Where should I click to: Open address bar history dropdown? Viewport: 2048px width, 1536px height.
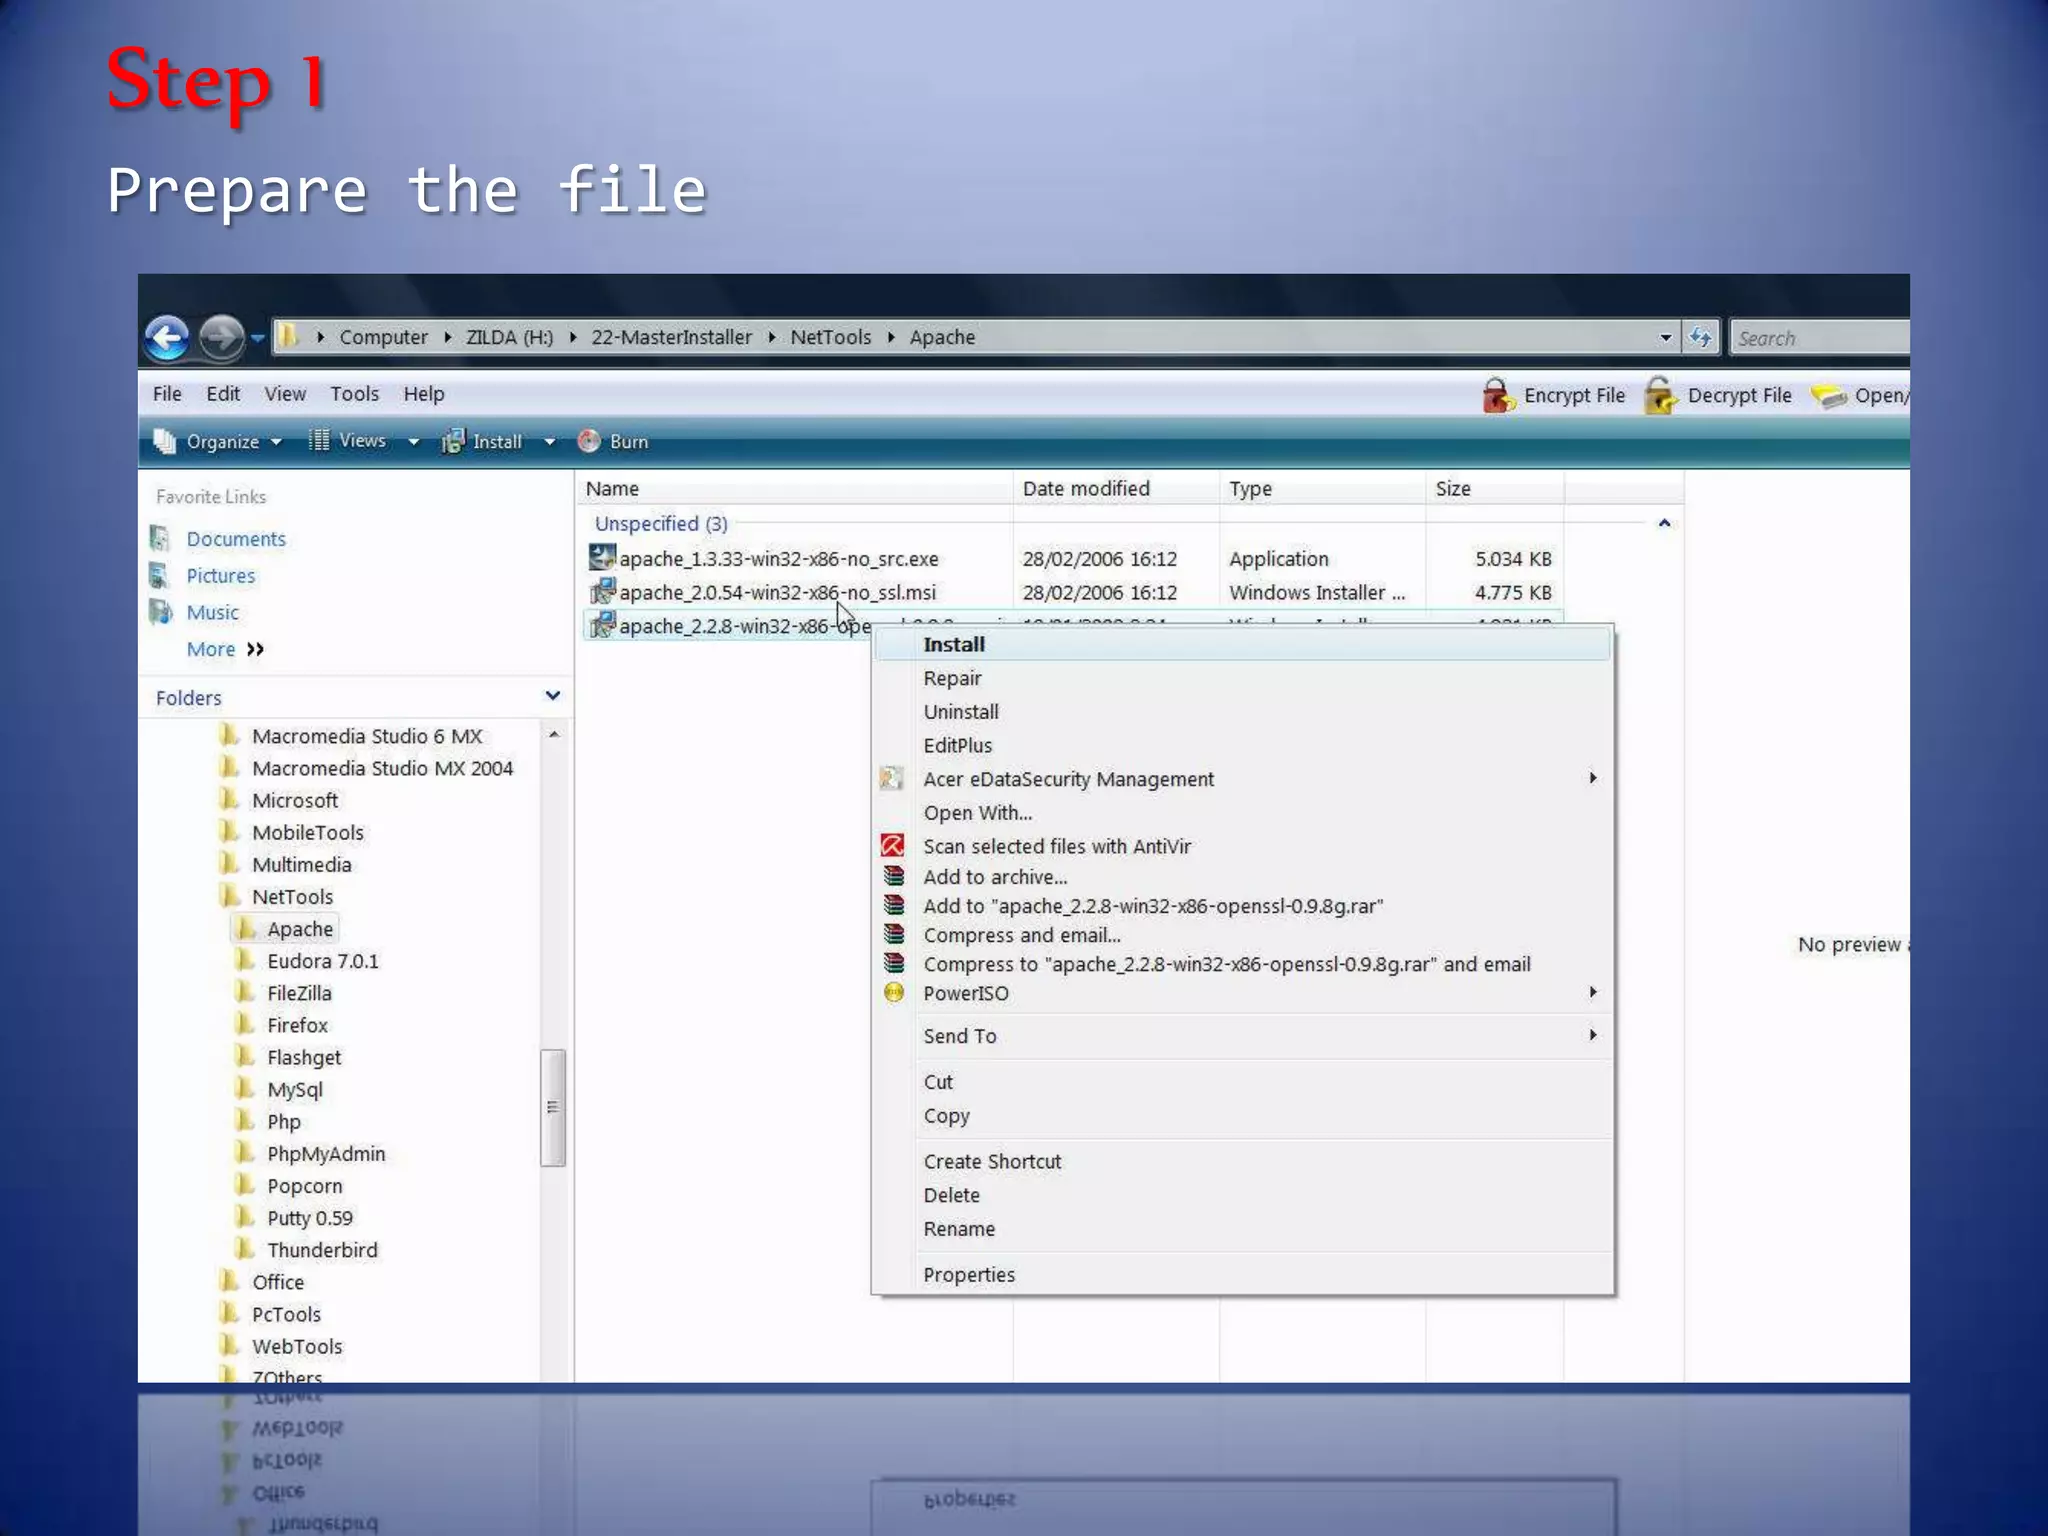click(x=1665, y=338)
